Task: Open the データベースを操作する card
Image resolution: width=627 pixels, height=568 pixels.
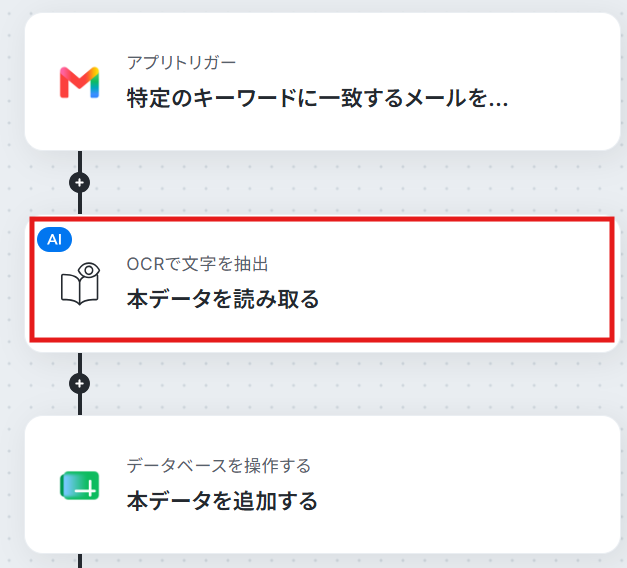Action: point(322,484)
